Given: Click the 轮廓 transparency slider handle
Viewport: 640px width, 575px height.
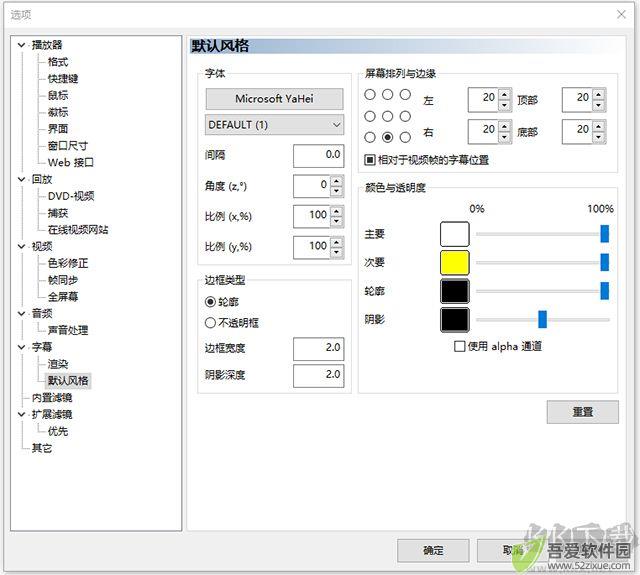Looking at the screenshot, I should tap(604, 291).
